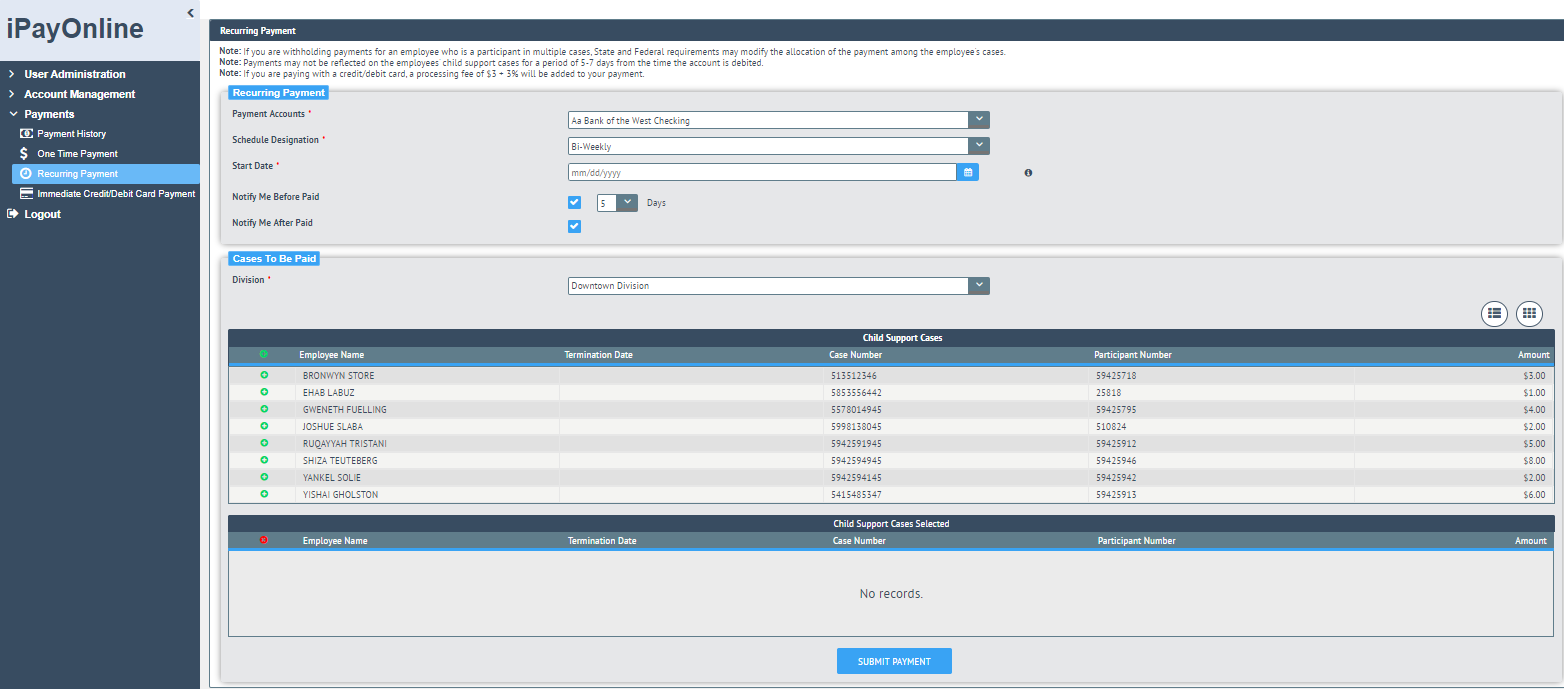1564x689 pixels.
Task: Switch to list view icon
Action: [x=1494, y=313]
